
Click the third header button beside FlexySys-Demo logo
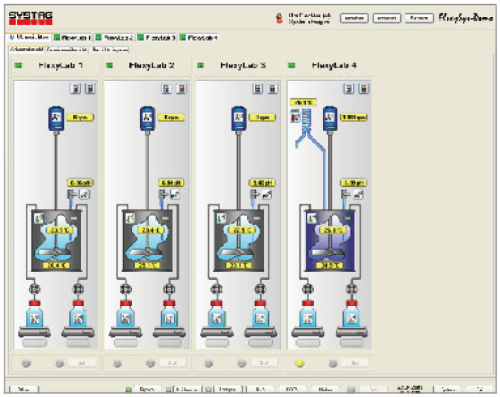[x=419, y=18]
